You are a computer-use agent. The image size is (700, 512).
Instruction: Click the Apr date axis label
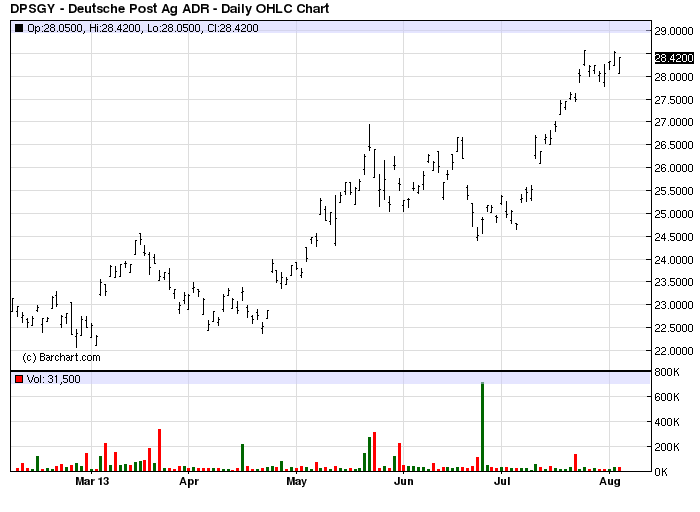pos(189,482)
